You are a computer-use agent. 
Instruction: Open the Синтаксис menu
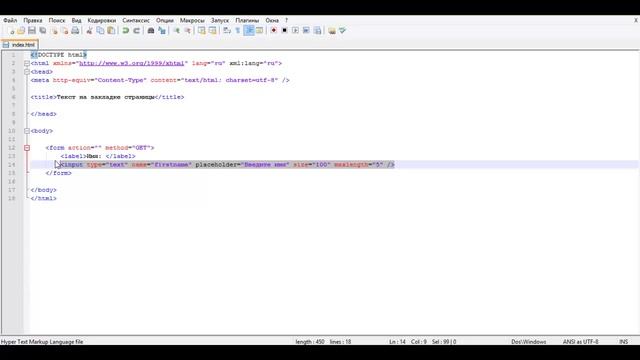coord(136,20)
